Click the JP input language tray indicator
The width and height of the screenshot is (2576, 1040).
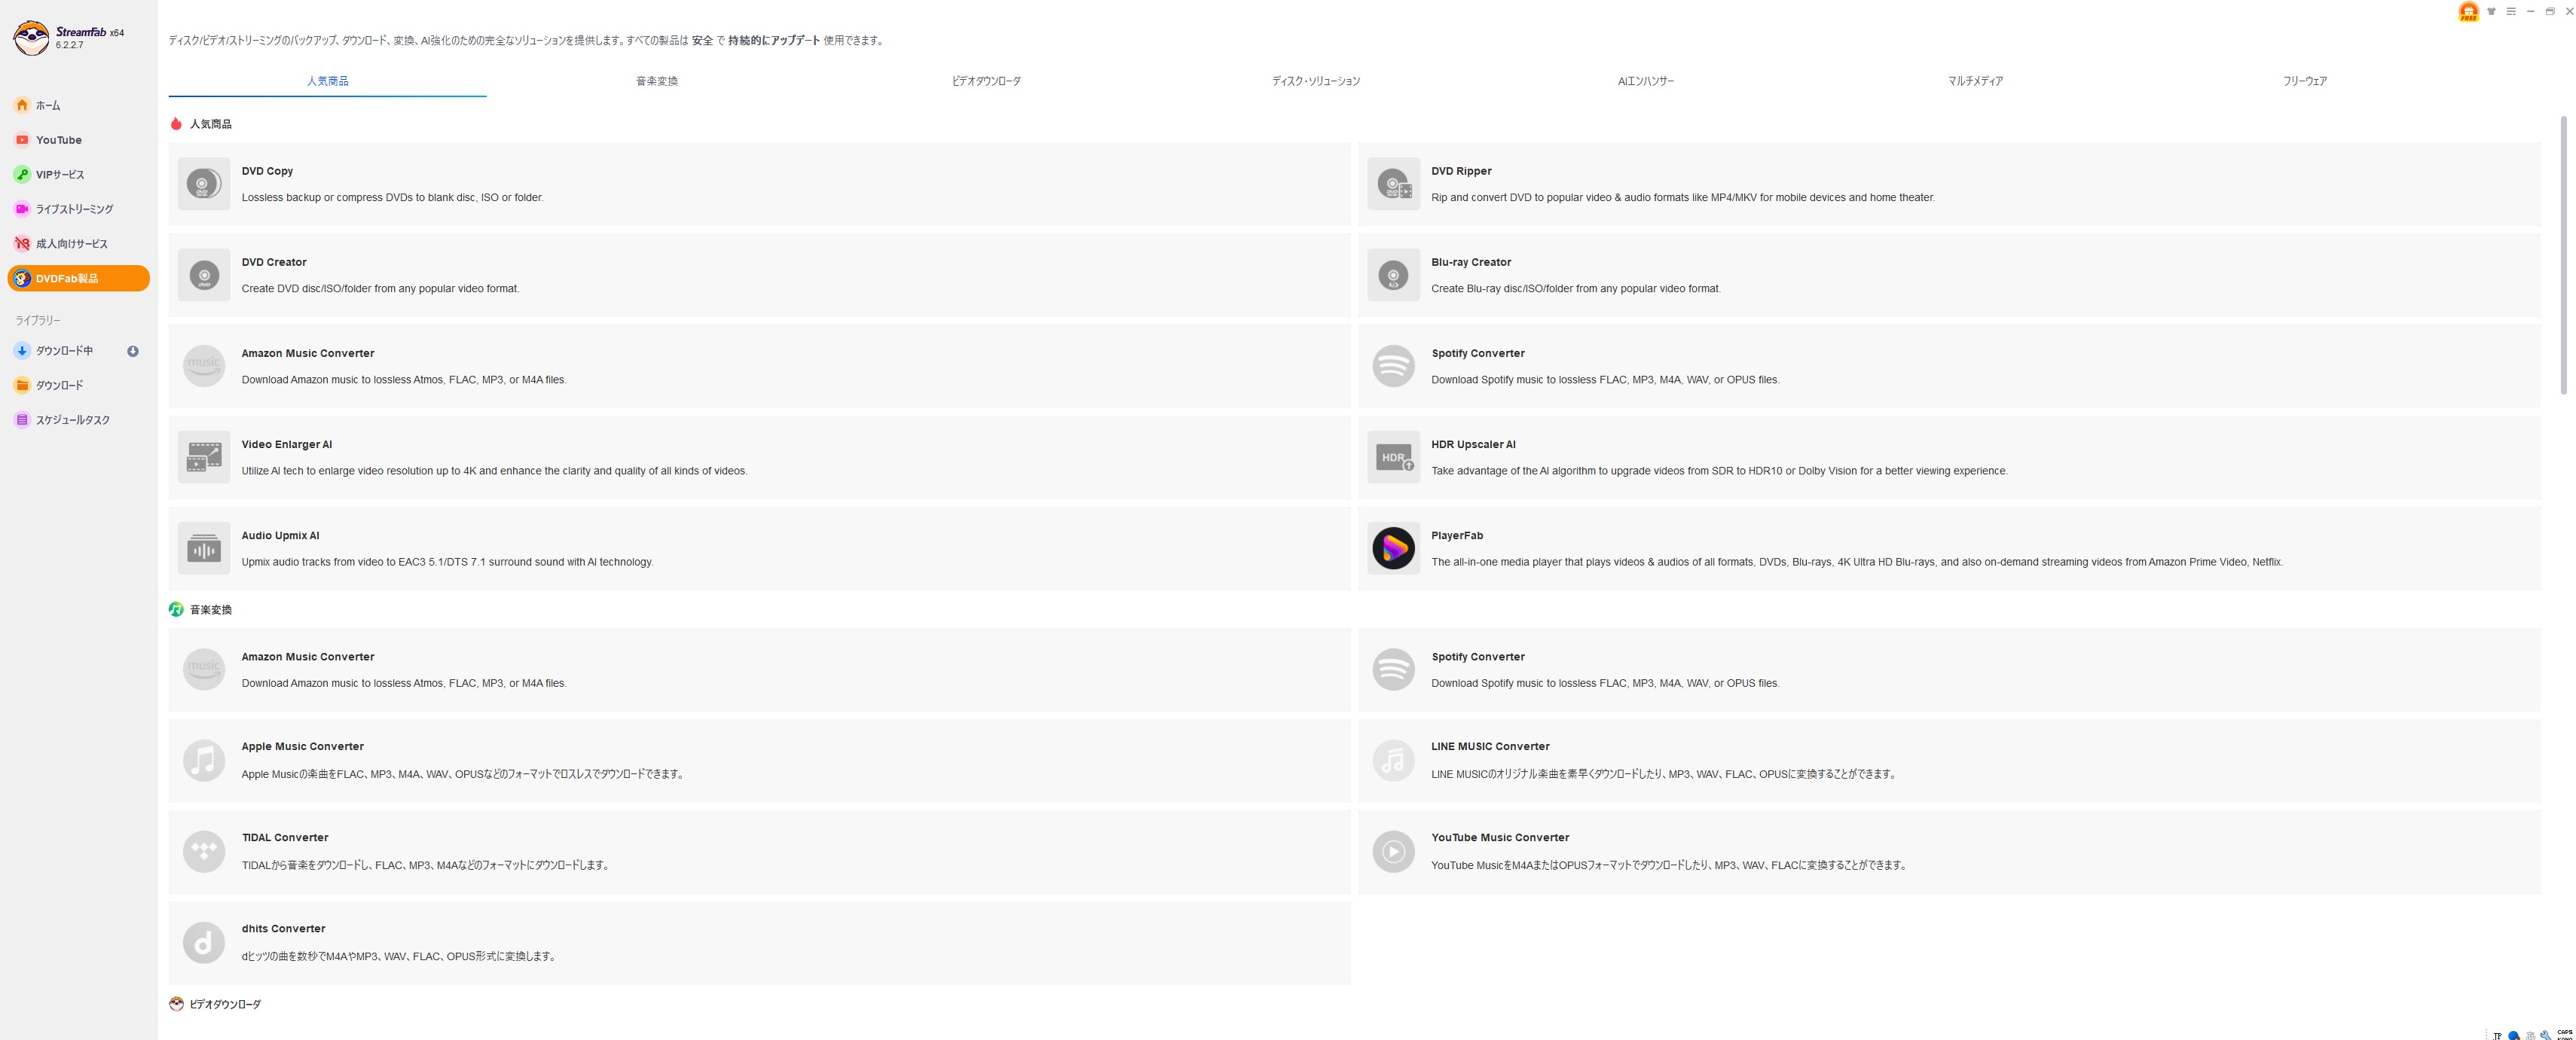(2497, 1035)
